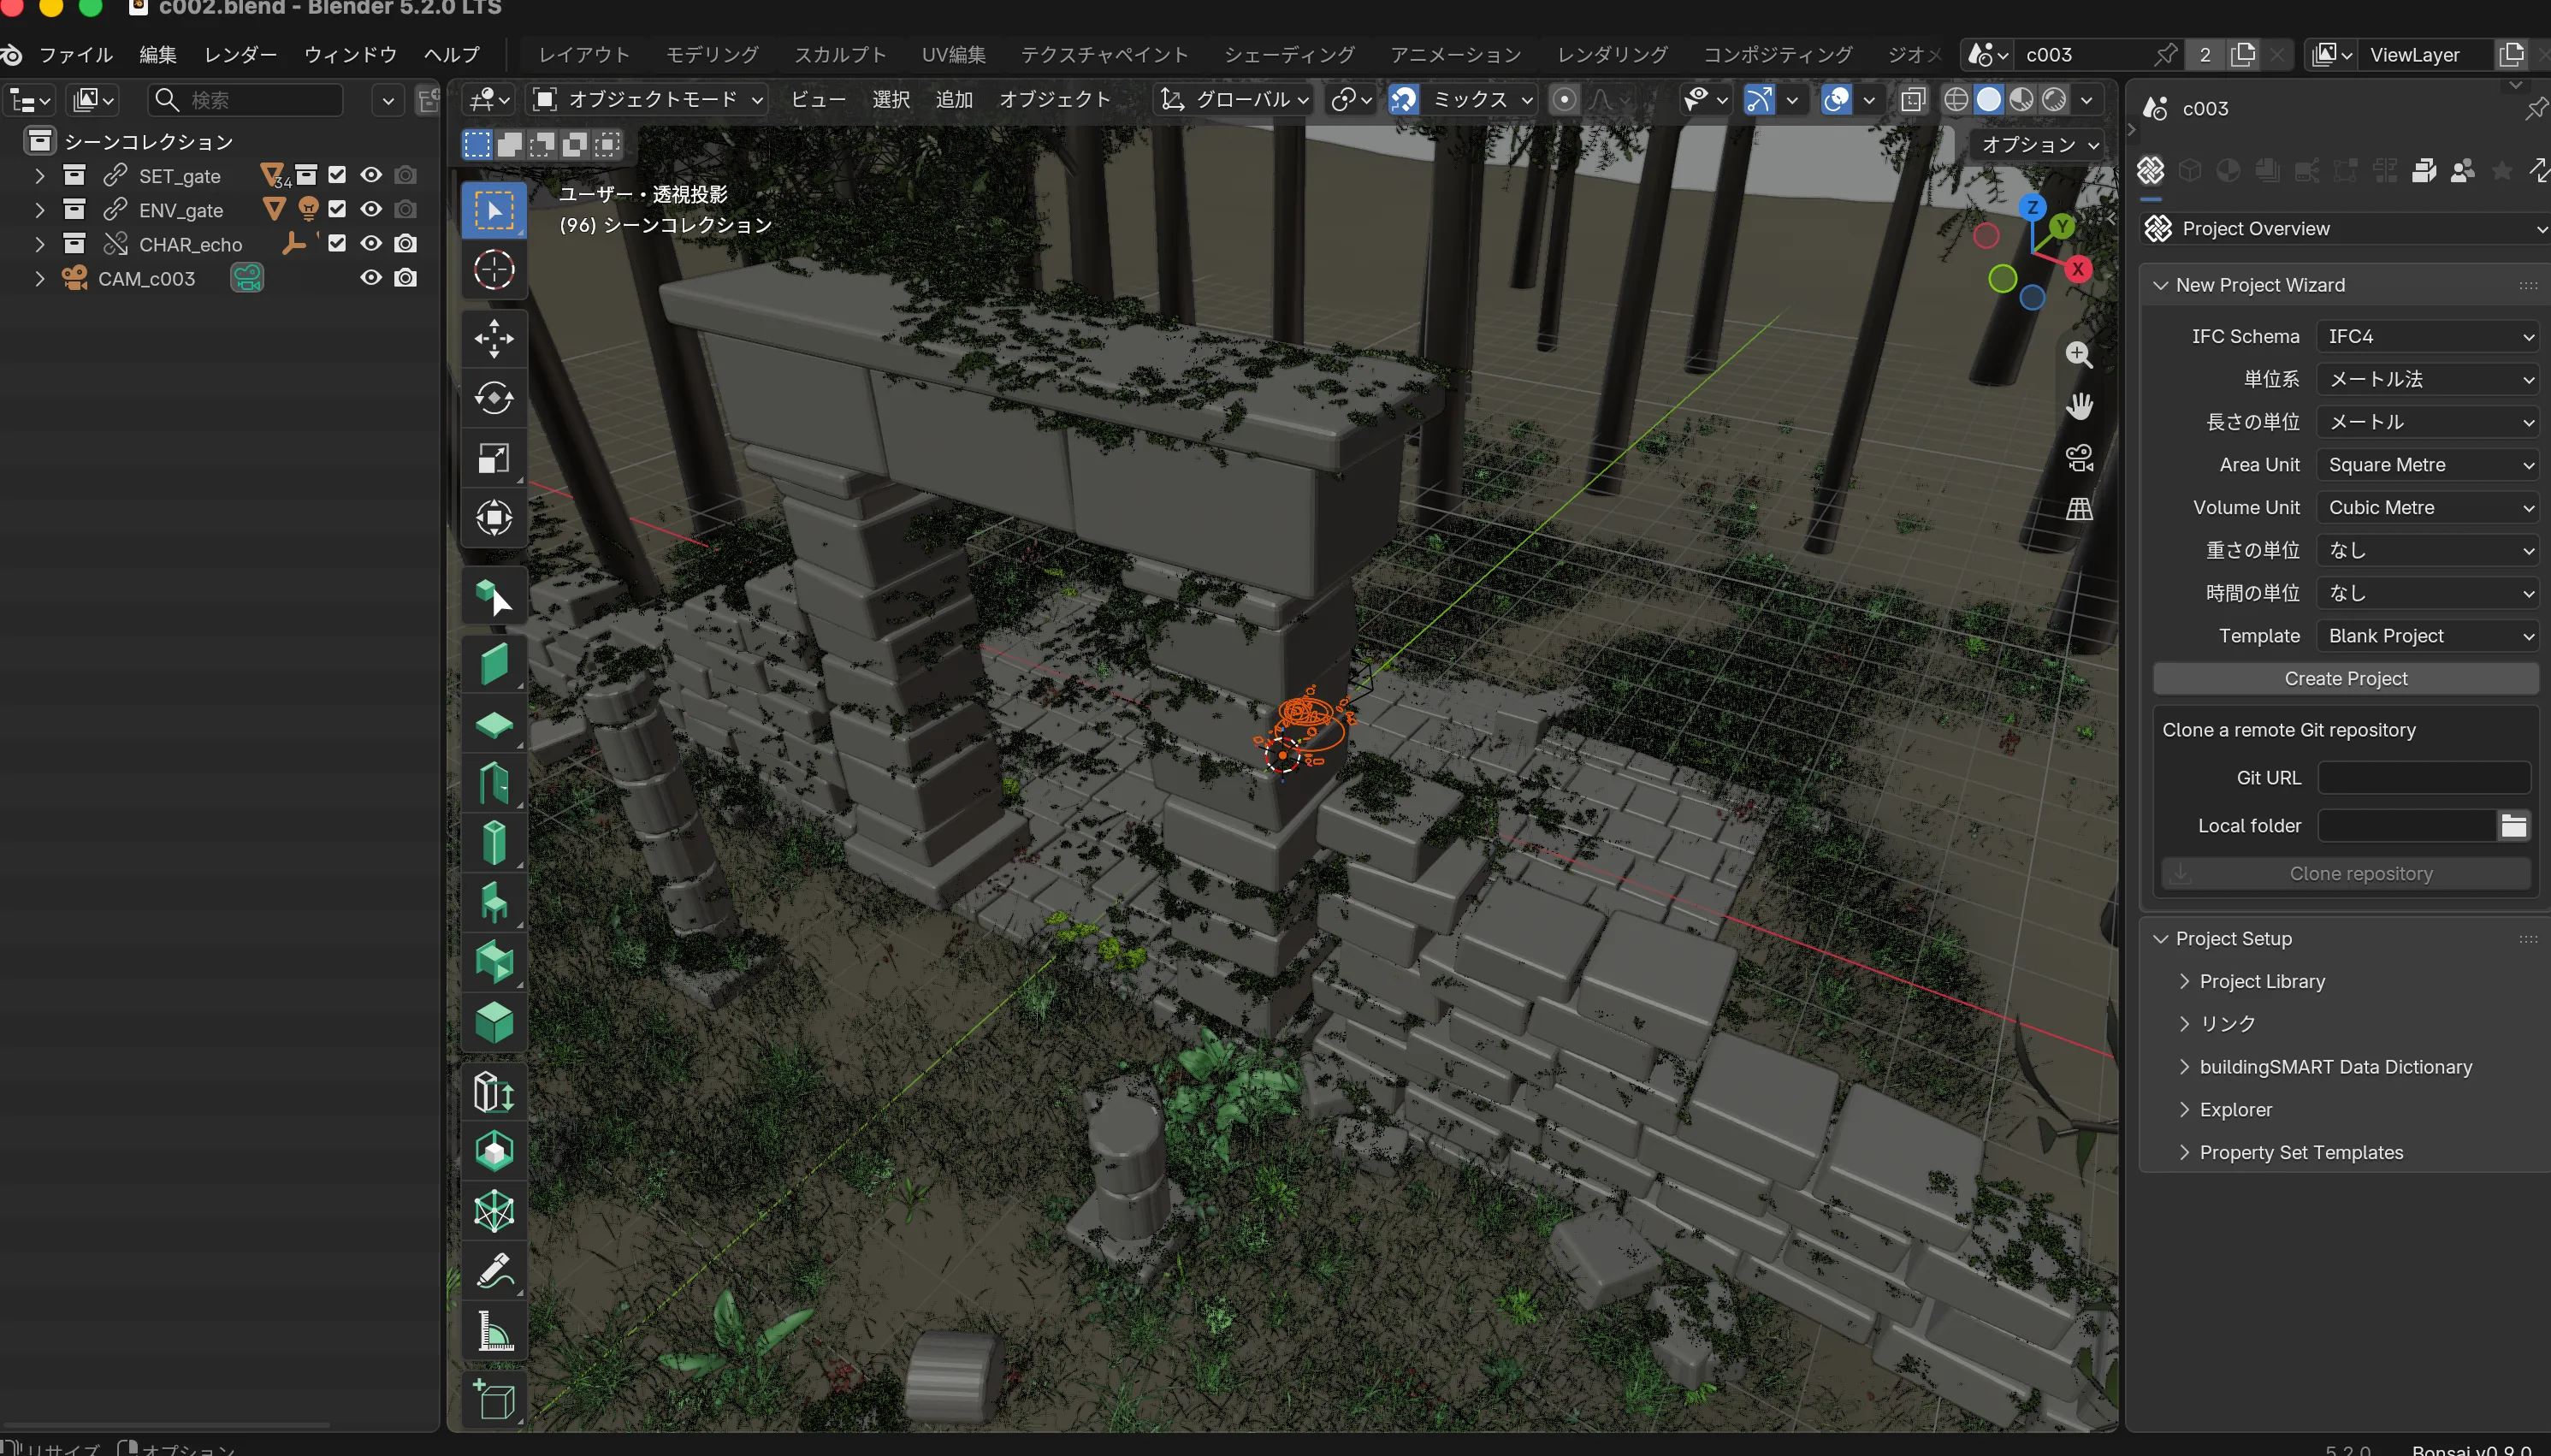The height and width of the screenshot is (1456, 2551).
Task: Toggle camera view icon in viewport
Action: point(2079,458)
